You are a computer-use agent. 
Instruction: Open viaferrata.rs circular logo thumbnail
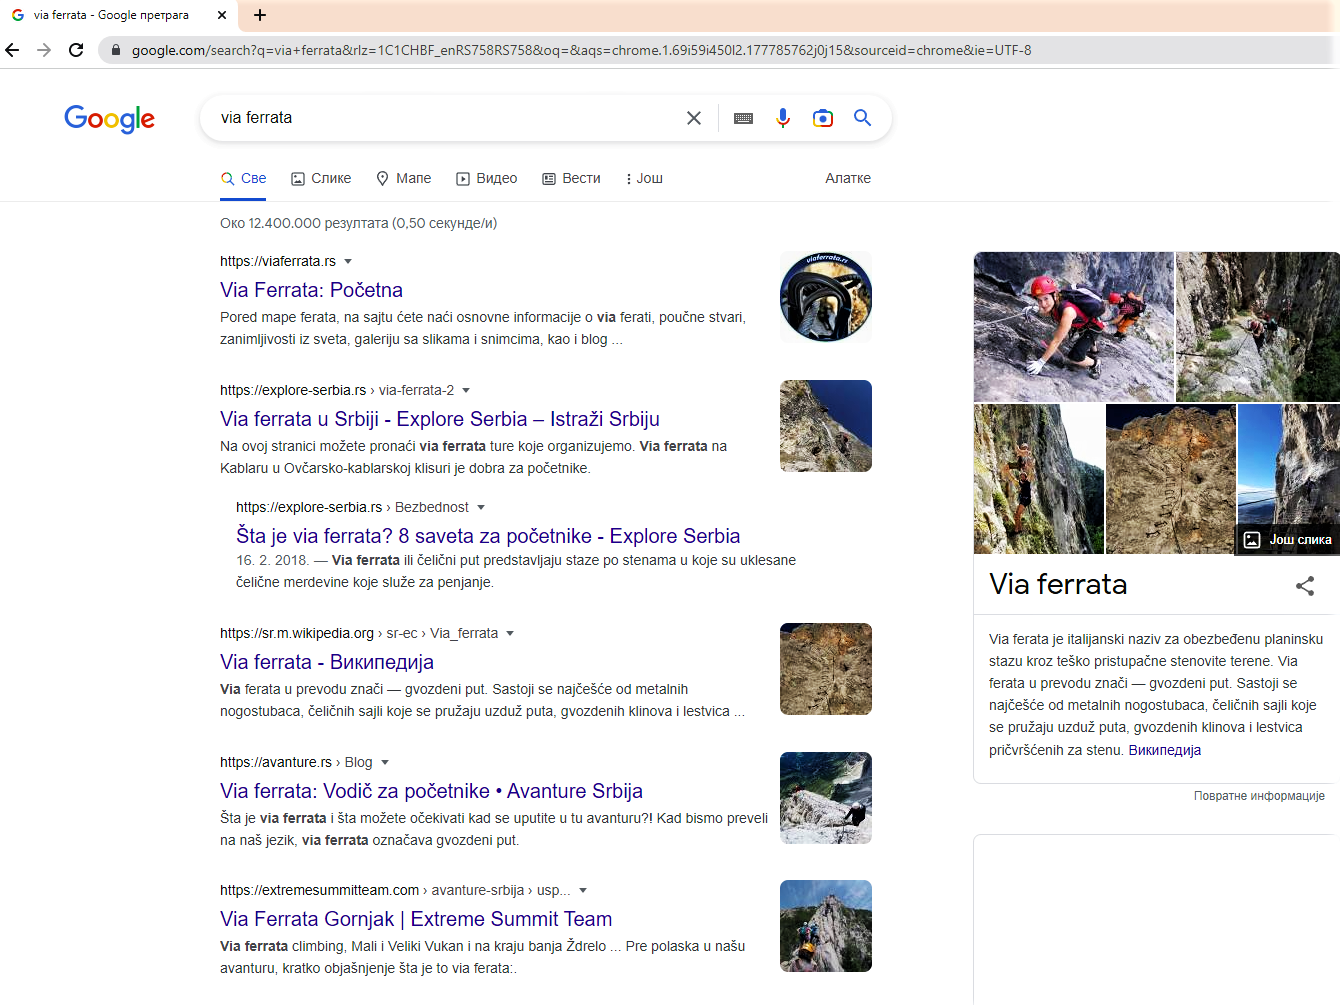(x=826, y=297)
